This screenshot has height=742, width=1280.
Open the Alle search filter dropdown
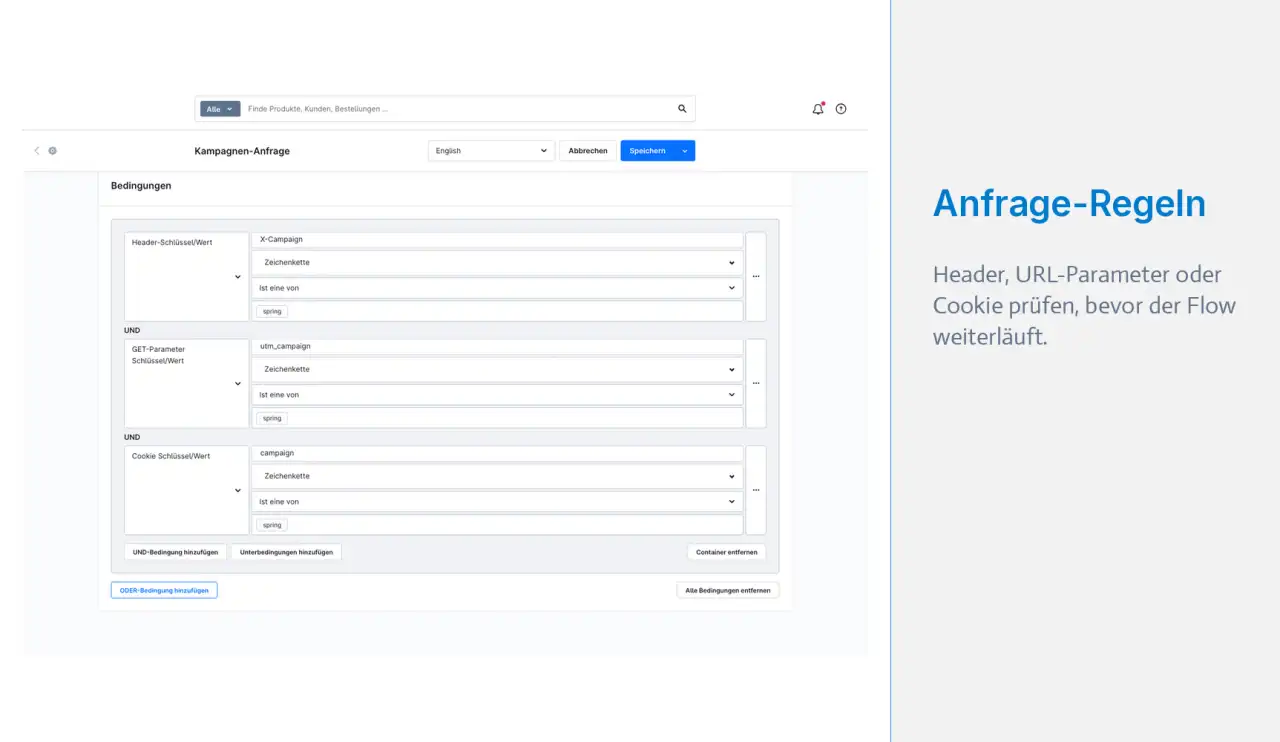(220, 109)
